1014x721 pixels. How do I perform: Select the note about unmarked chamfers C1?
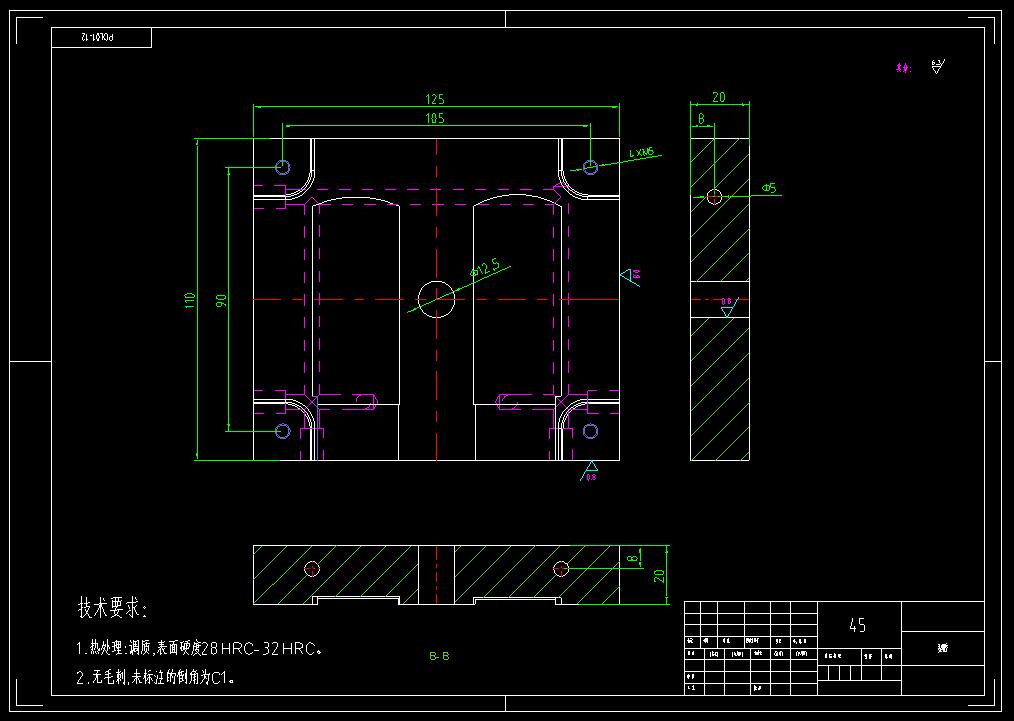(156, 678)
